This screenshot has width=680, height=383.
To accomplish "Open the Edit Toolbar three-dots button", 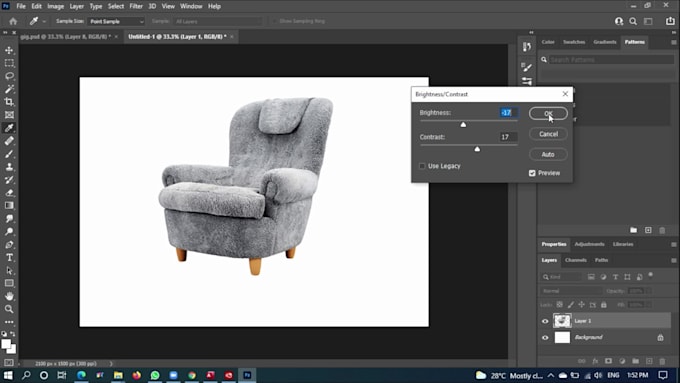I will [x=9, y=322].
